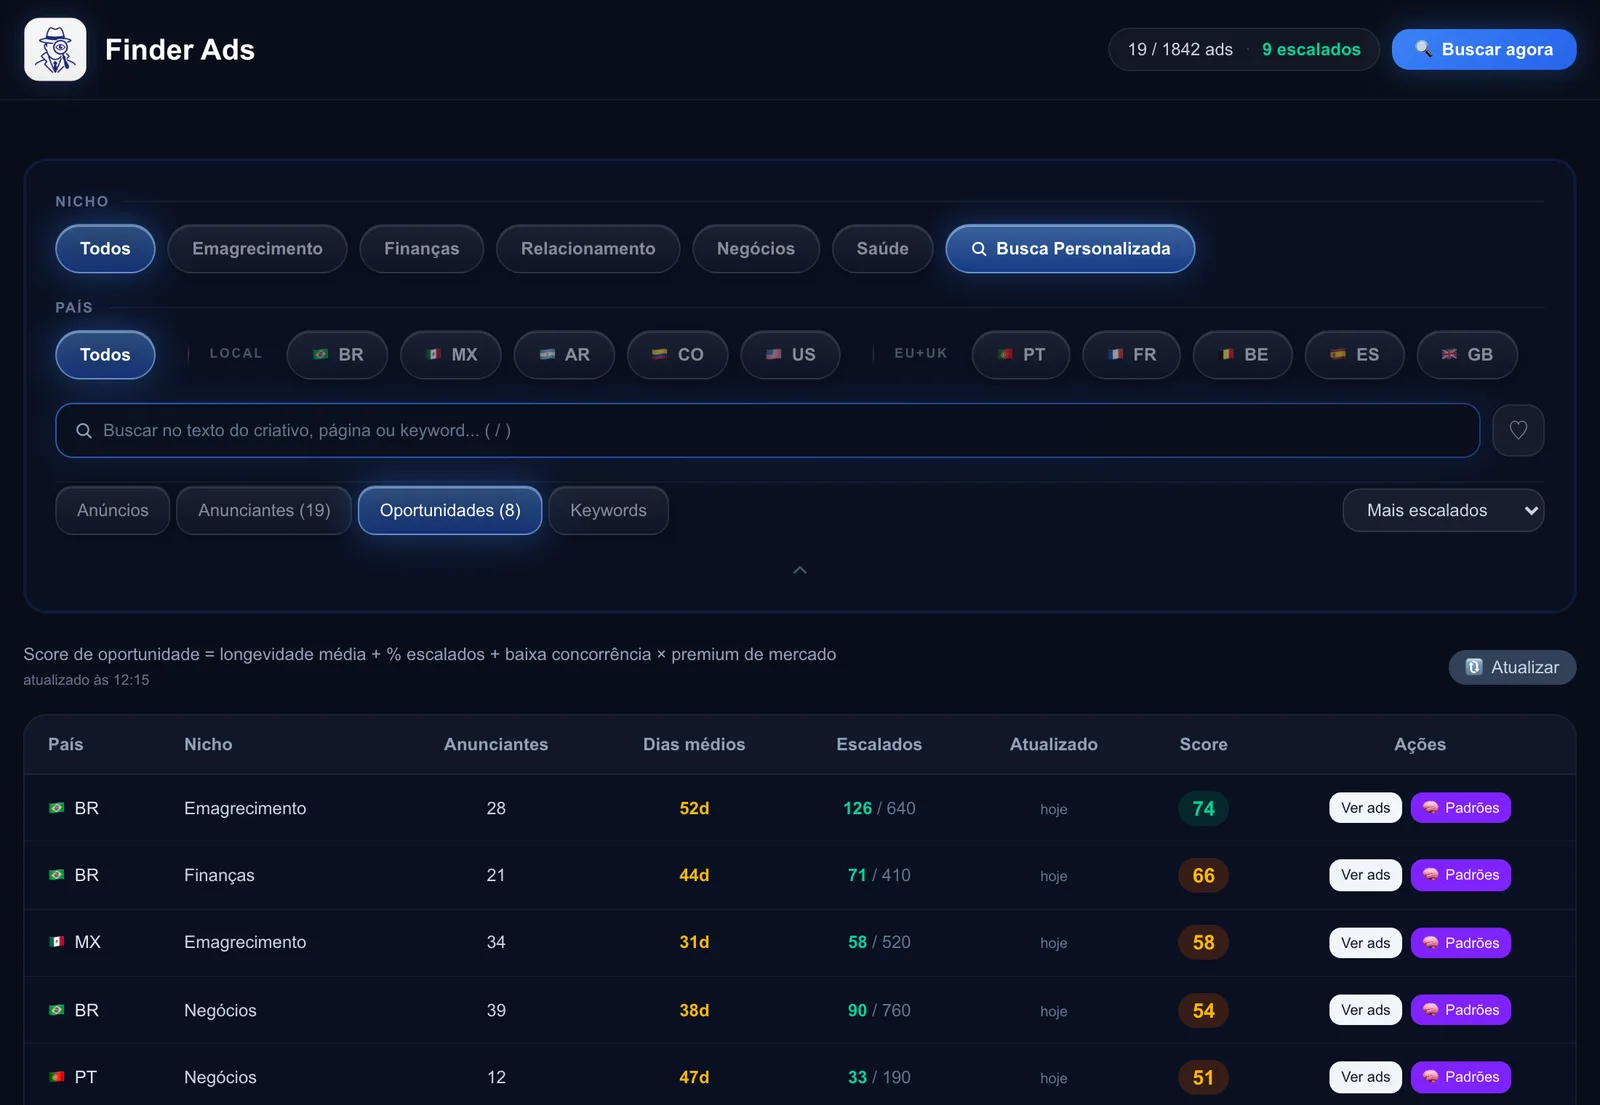This screenshot has width=1600, height=1105.
Task: Click the Buscar agora button
Action: click(x=1484, y=49)
